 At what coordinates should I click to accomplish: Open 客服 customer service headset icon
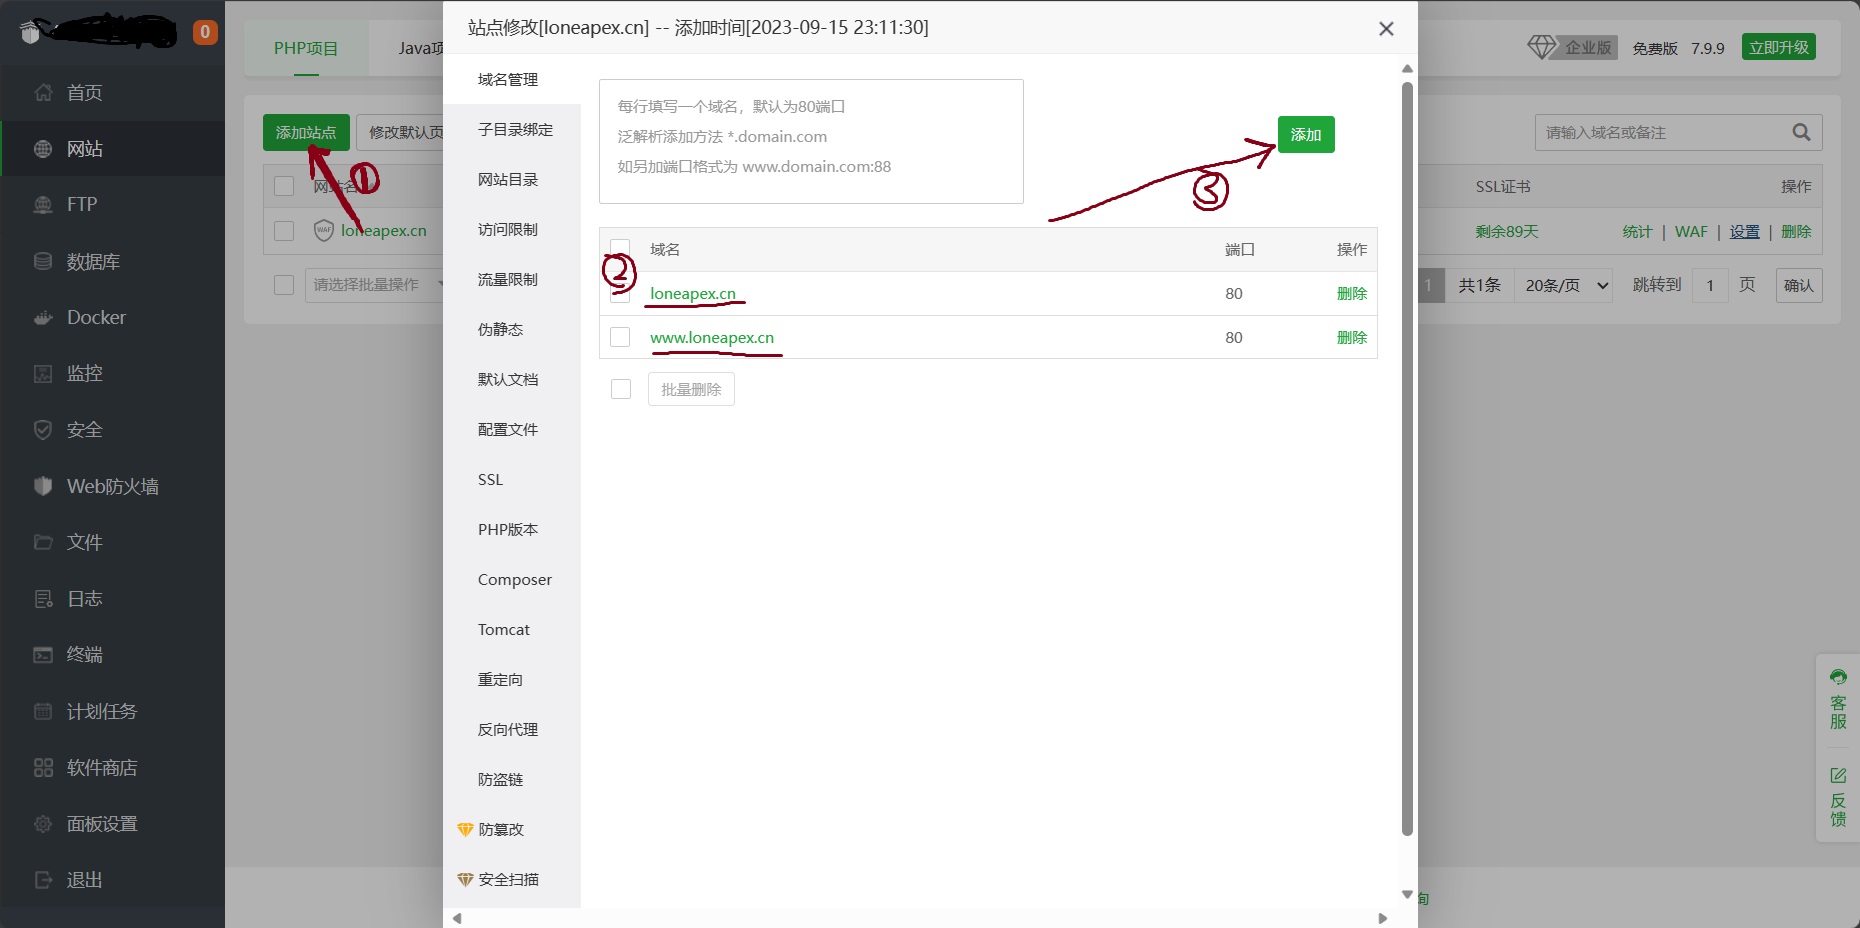click(1838, 678)
